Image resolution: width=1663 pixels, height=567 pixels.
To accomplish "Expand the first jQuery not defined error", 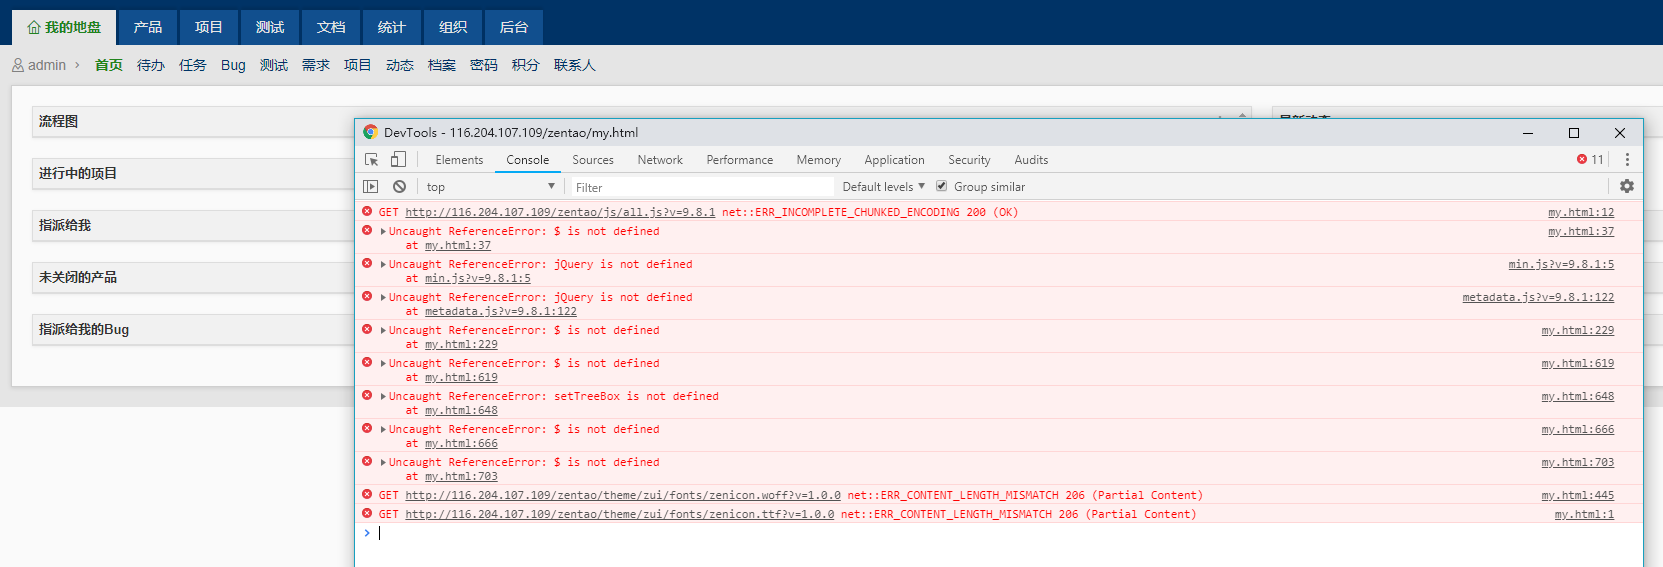I will click(x=383, y=265).
